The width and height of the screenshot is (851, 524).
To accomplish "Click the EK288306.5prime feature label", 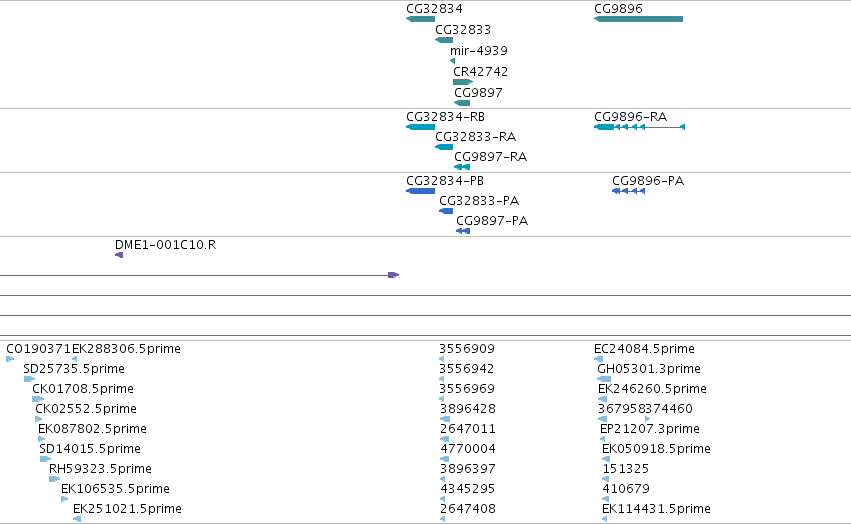I will coord(126,349).
